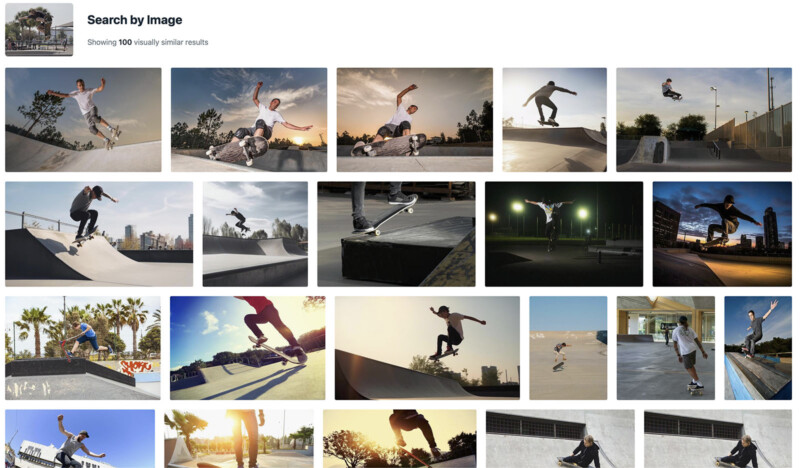Choose the low-angle skater with red shirt image
Screen dimensions: 800x468
pos(247,348)
